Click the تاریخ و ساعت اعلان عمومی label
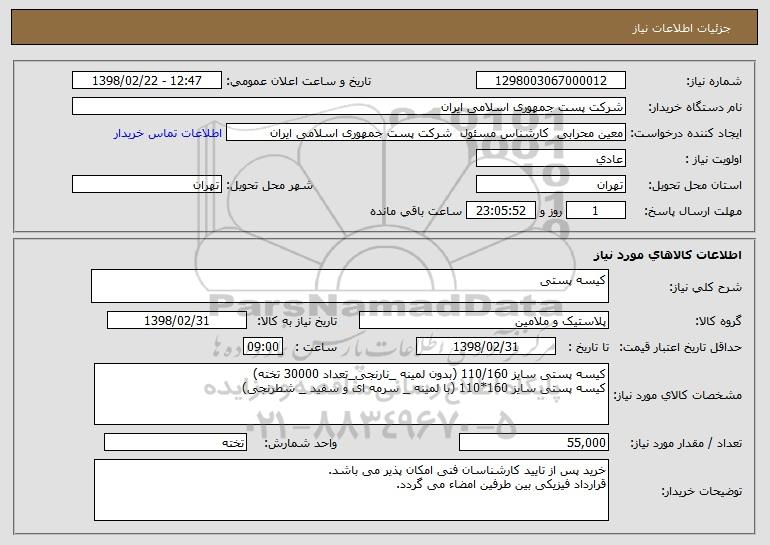This screenshot has height=545, width=770. (x=299, y=81)
